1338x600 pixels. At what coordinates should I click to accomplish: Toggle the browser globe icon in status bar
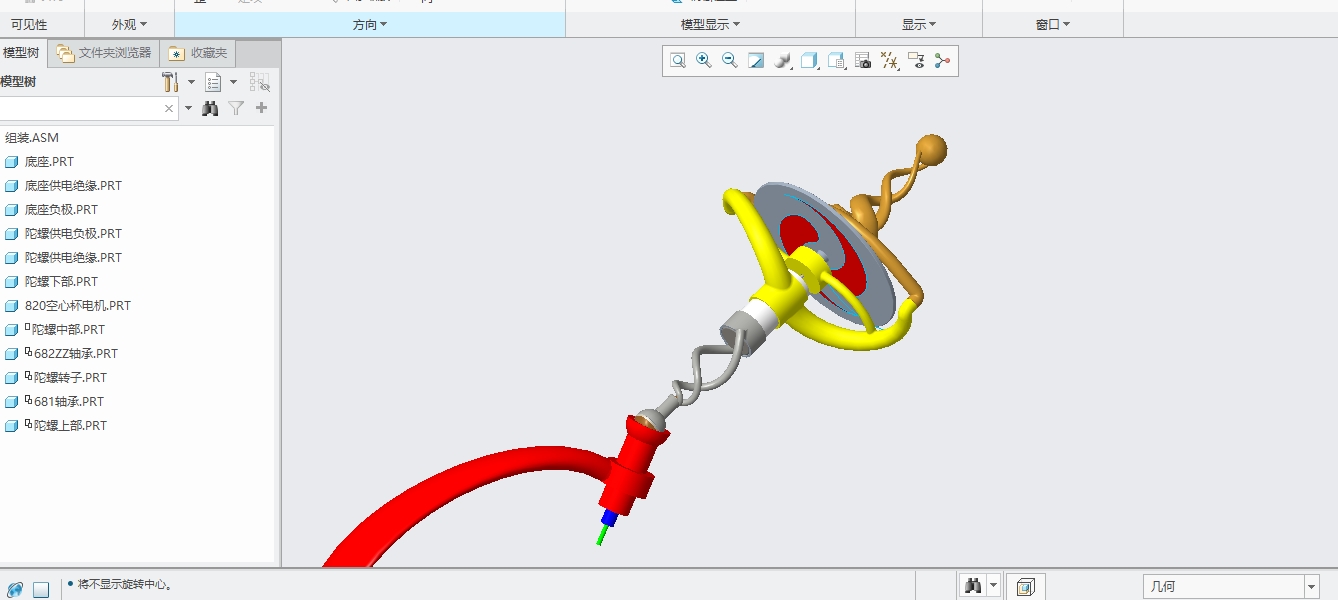pos(15,589)
